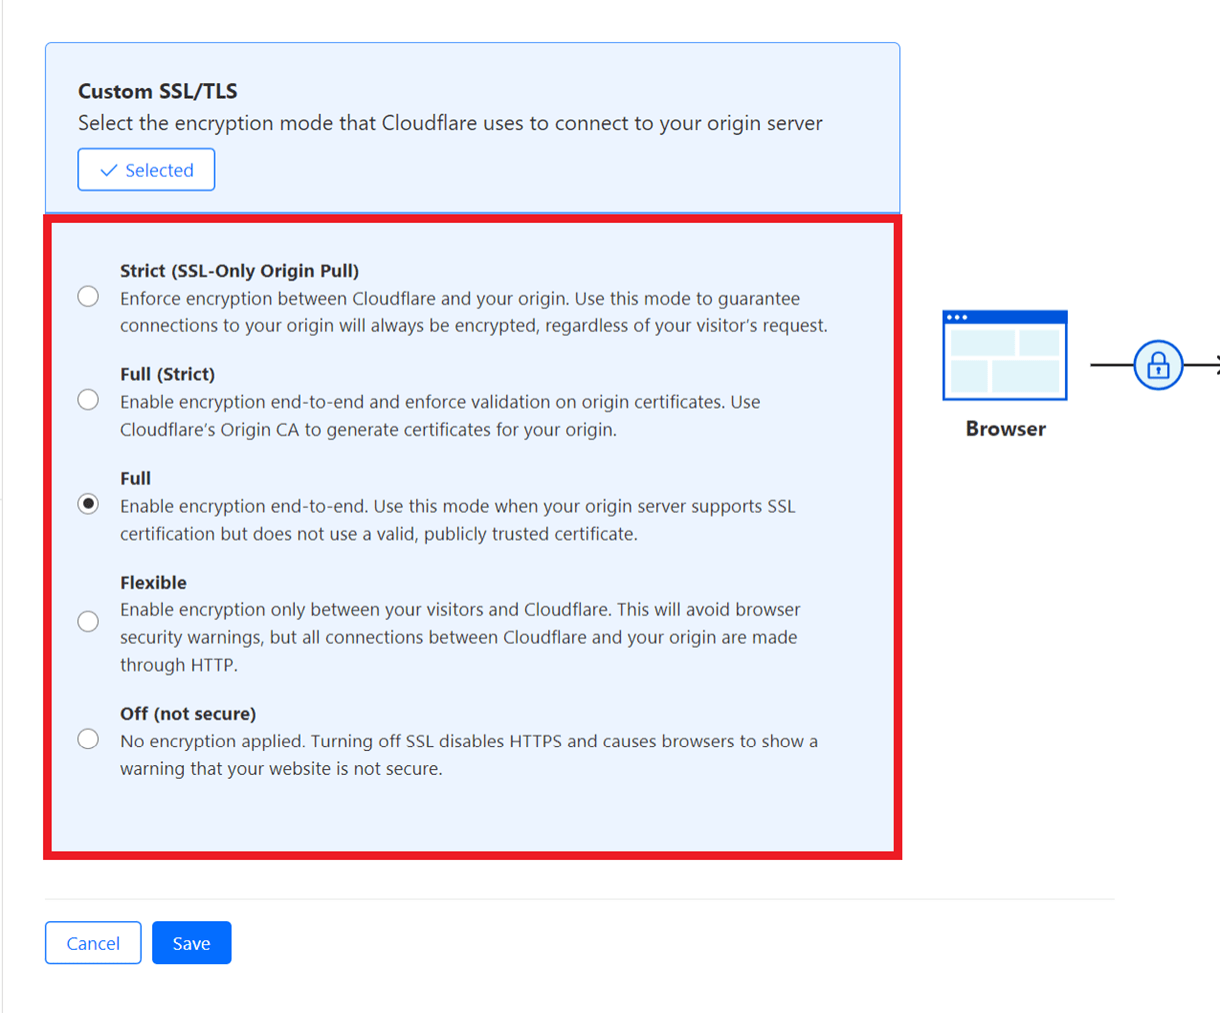Click the Cancel button

pos(93,943)
